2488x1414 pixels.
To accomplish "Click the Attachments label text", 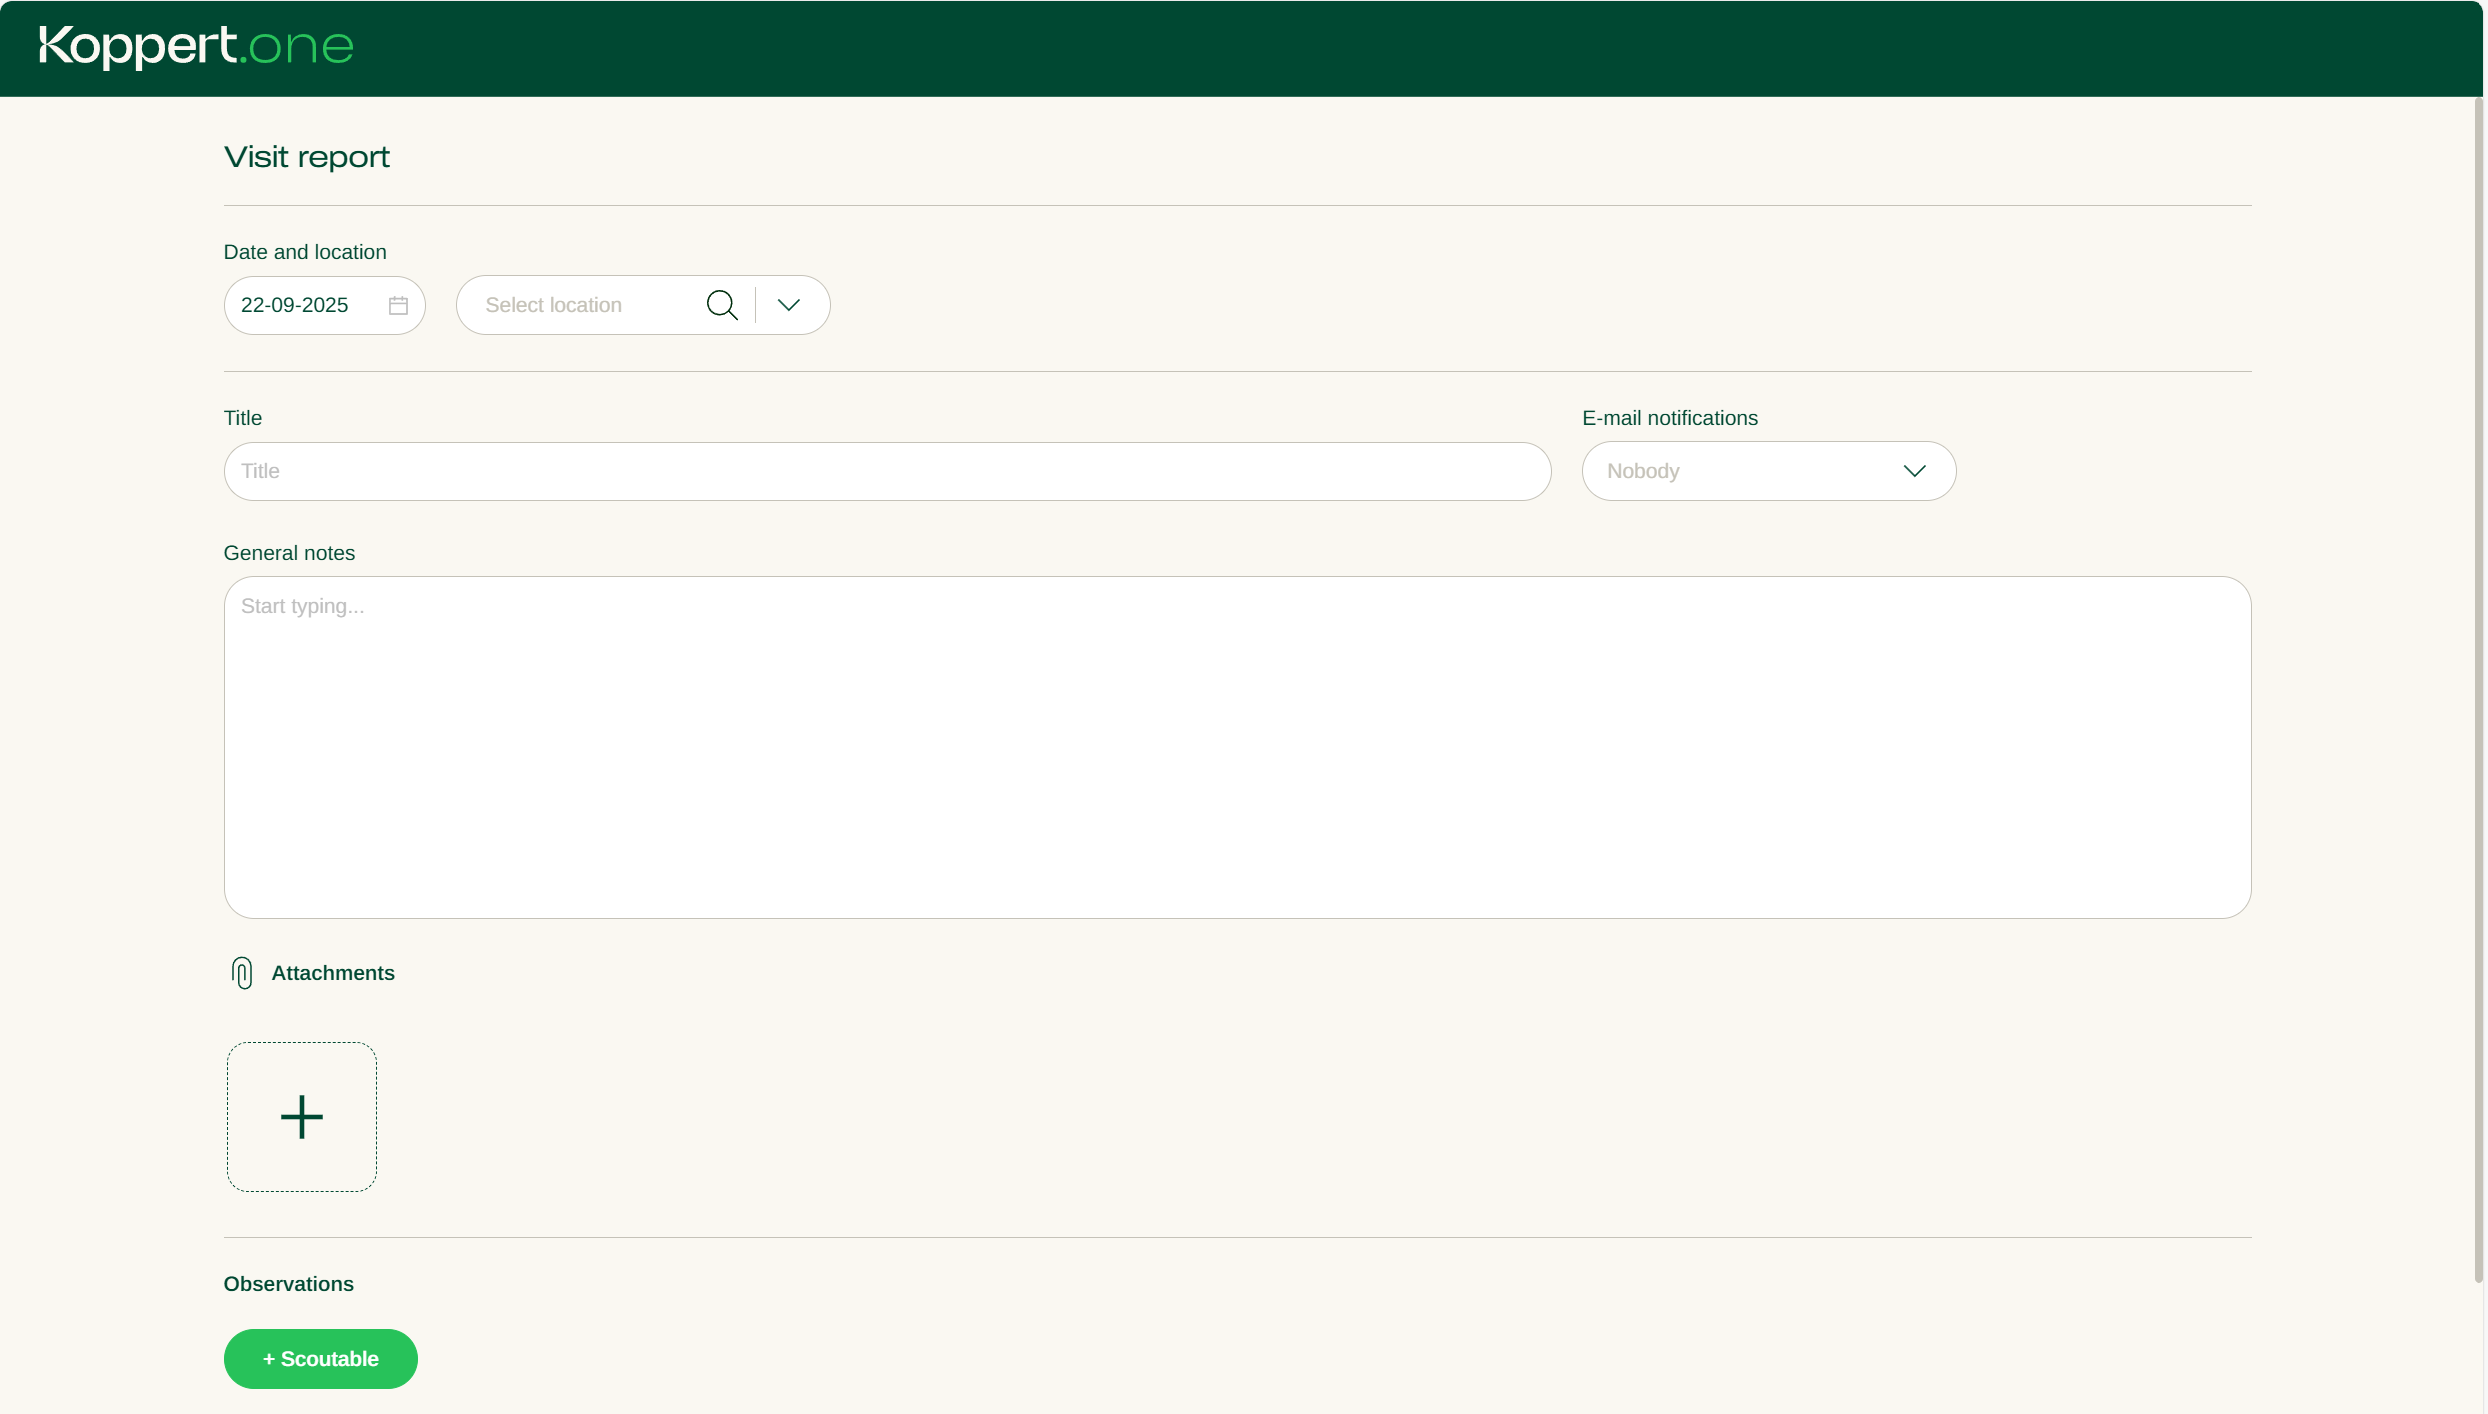I will tap(333, 973).
